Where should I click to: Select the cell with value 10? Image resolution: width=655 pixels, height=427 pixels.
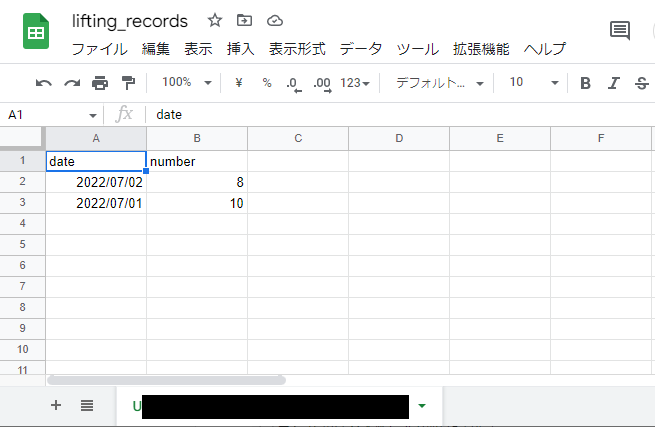coord(197,203)
